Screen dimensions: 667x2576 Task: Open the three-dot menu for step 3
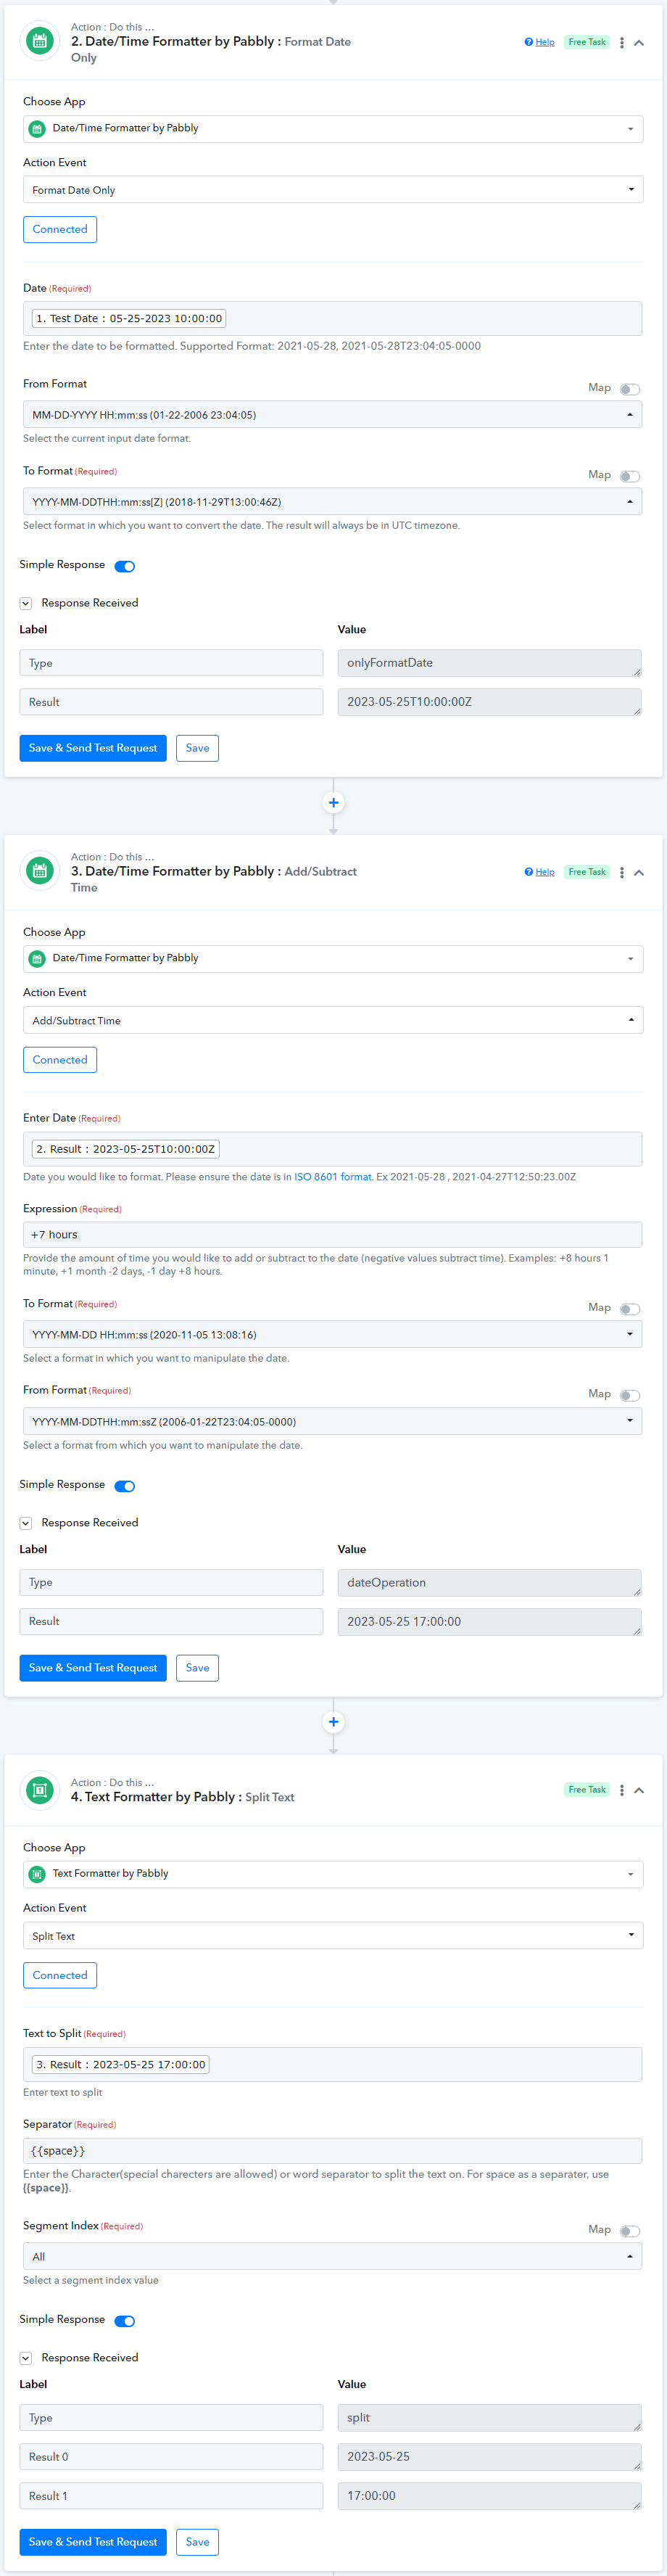[622, 873]
